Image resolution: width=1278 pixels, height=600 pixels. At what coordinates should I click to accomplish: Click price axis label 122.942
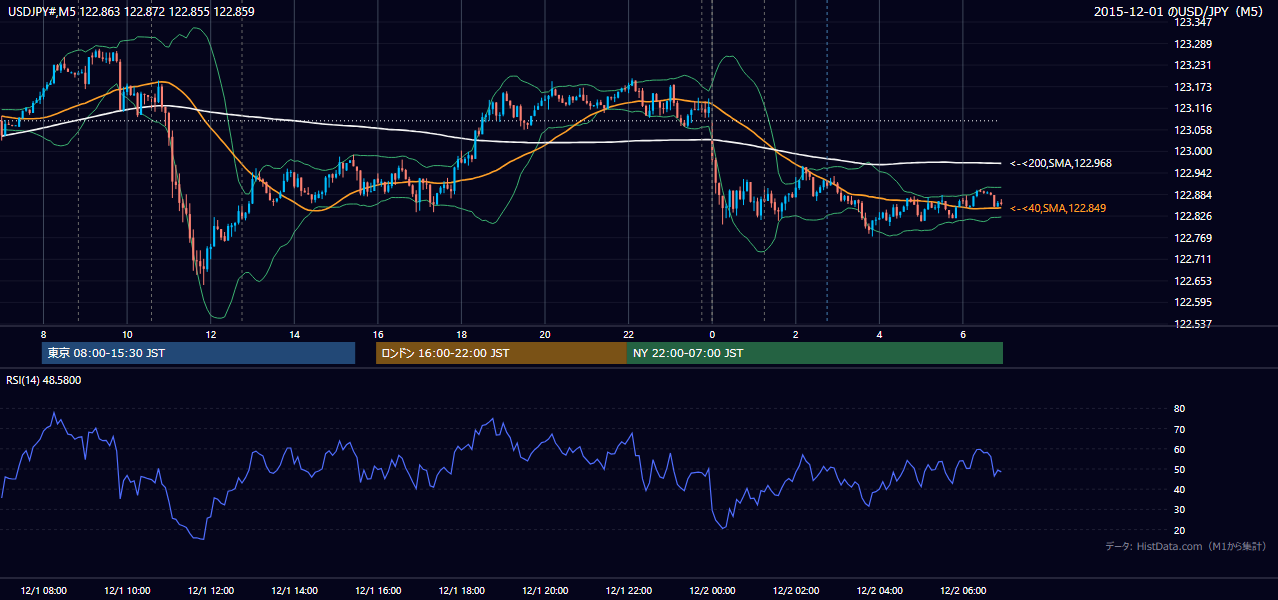click(1192, 173)
